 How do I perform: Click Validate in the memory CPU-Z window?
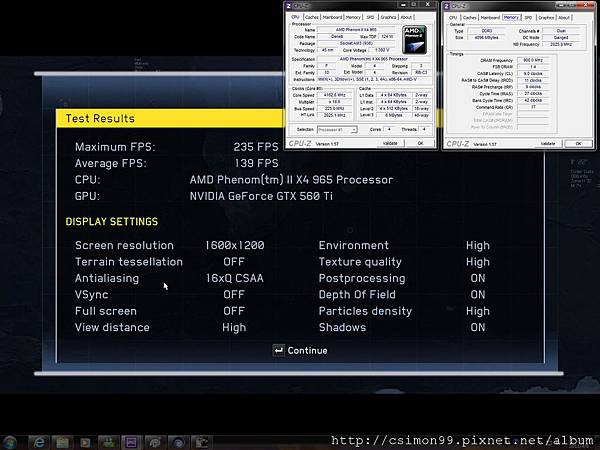(548, 143)
